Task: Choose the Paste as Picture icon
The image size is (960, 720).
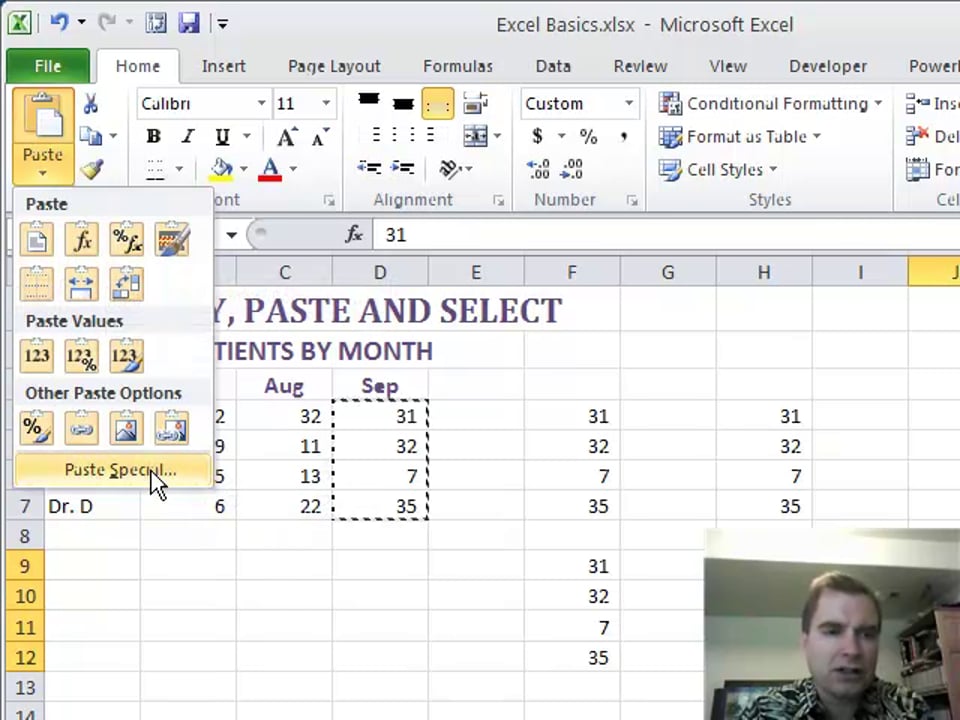Action: click(x=127, y=427)
